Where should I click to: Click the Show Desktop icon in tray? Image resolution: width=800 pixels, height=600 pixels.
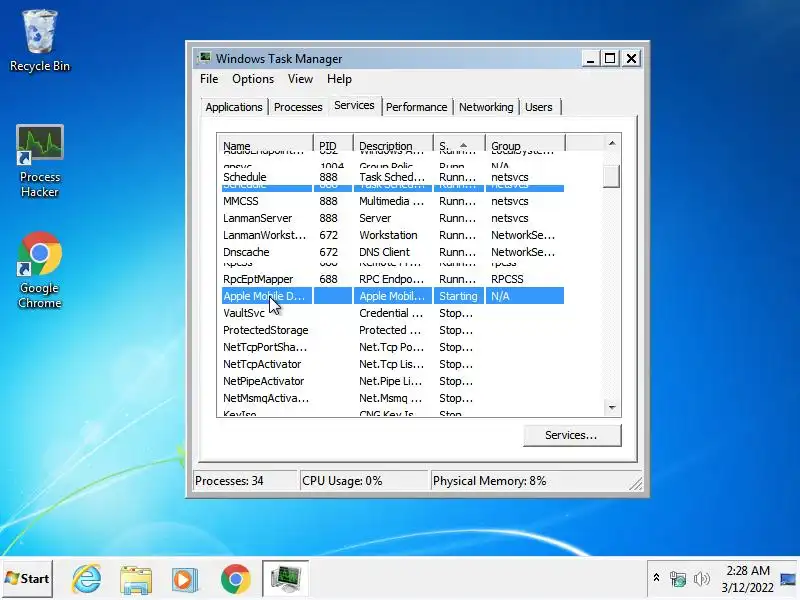(788, 579)
